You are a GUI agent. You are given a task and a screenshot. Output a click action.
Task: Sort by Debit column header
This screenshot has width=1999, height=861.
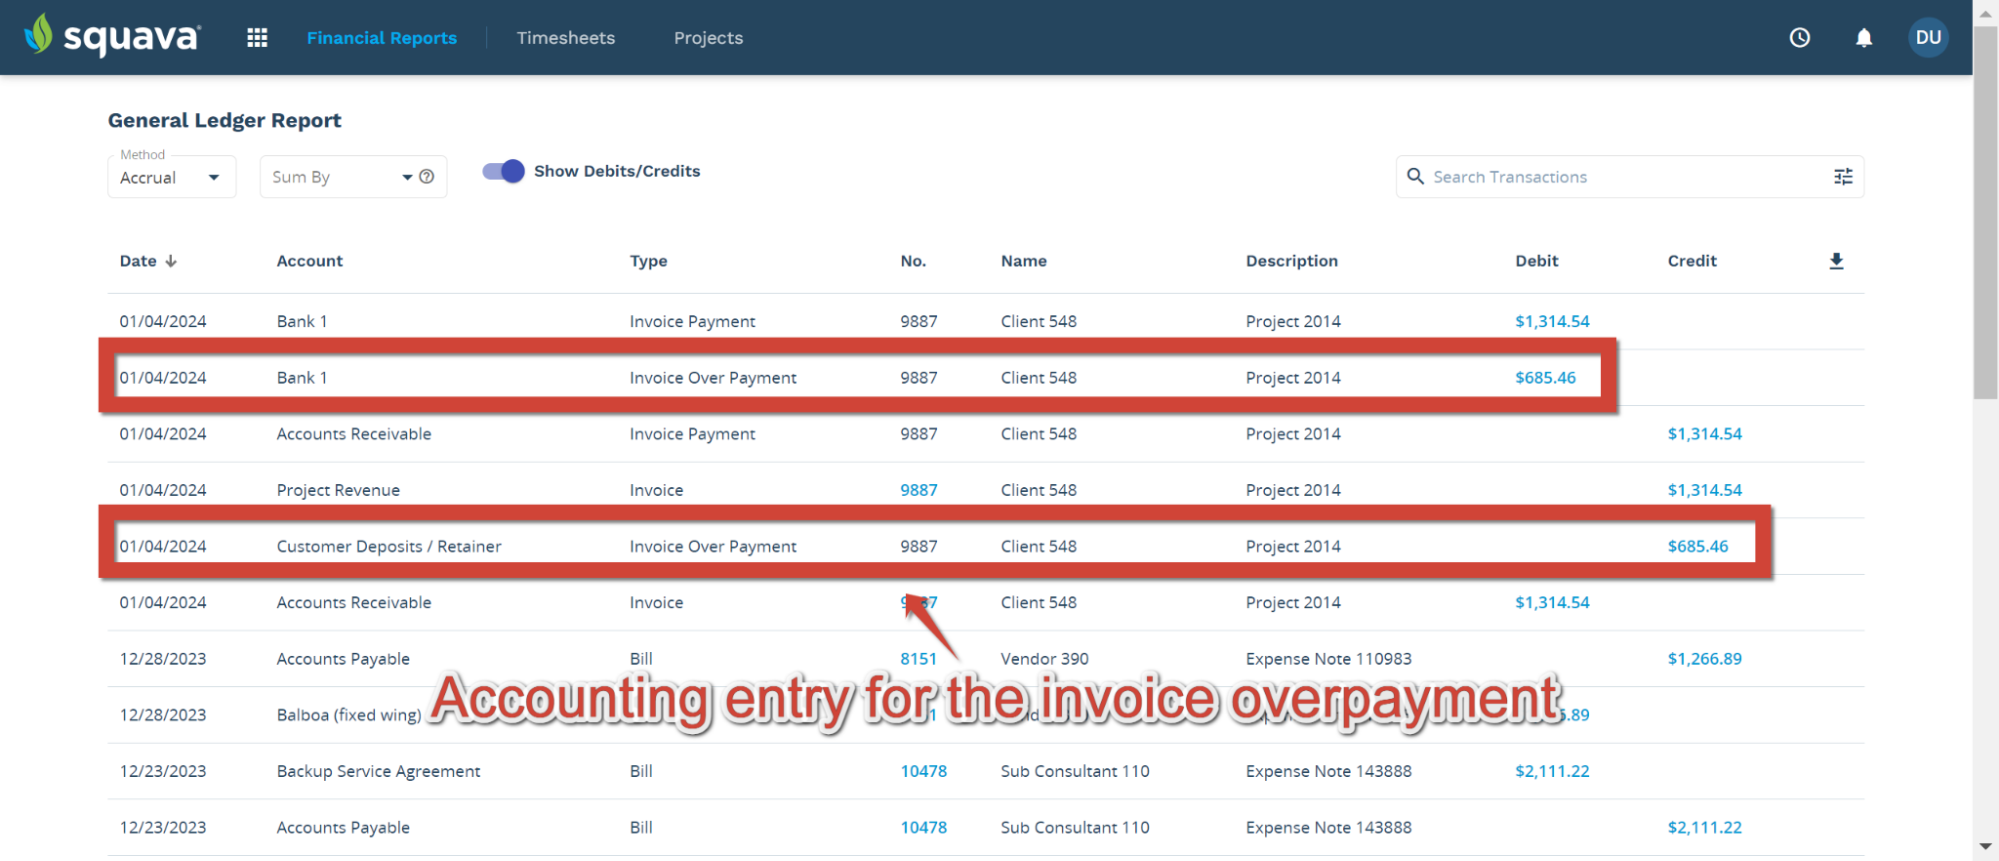coord(1536,261)
